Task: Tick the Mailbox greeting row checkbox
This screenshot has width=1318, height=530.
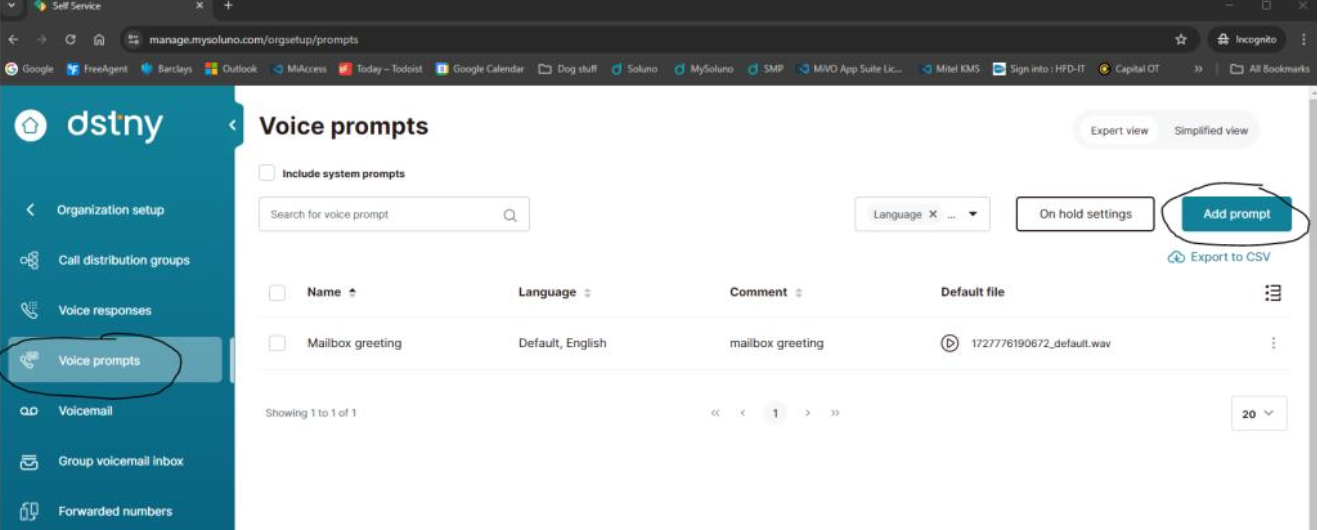Action: tap(277, 343)
